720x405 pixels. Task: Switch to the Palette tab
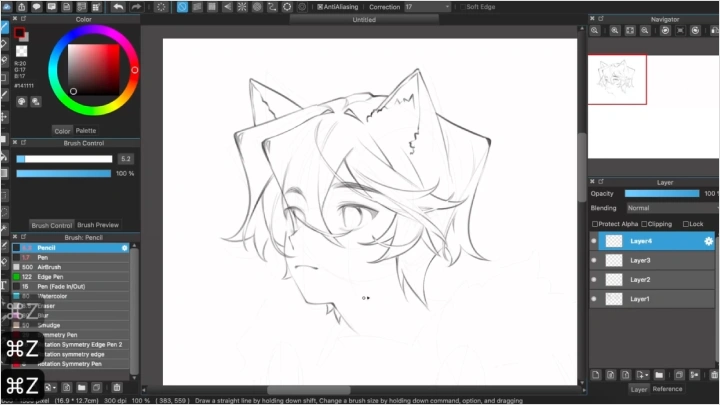coord(86,130)
